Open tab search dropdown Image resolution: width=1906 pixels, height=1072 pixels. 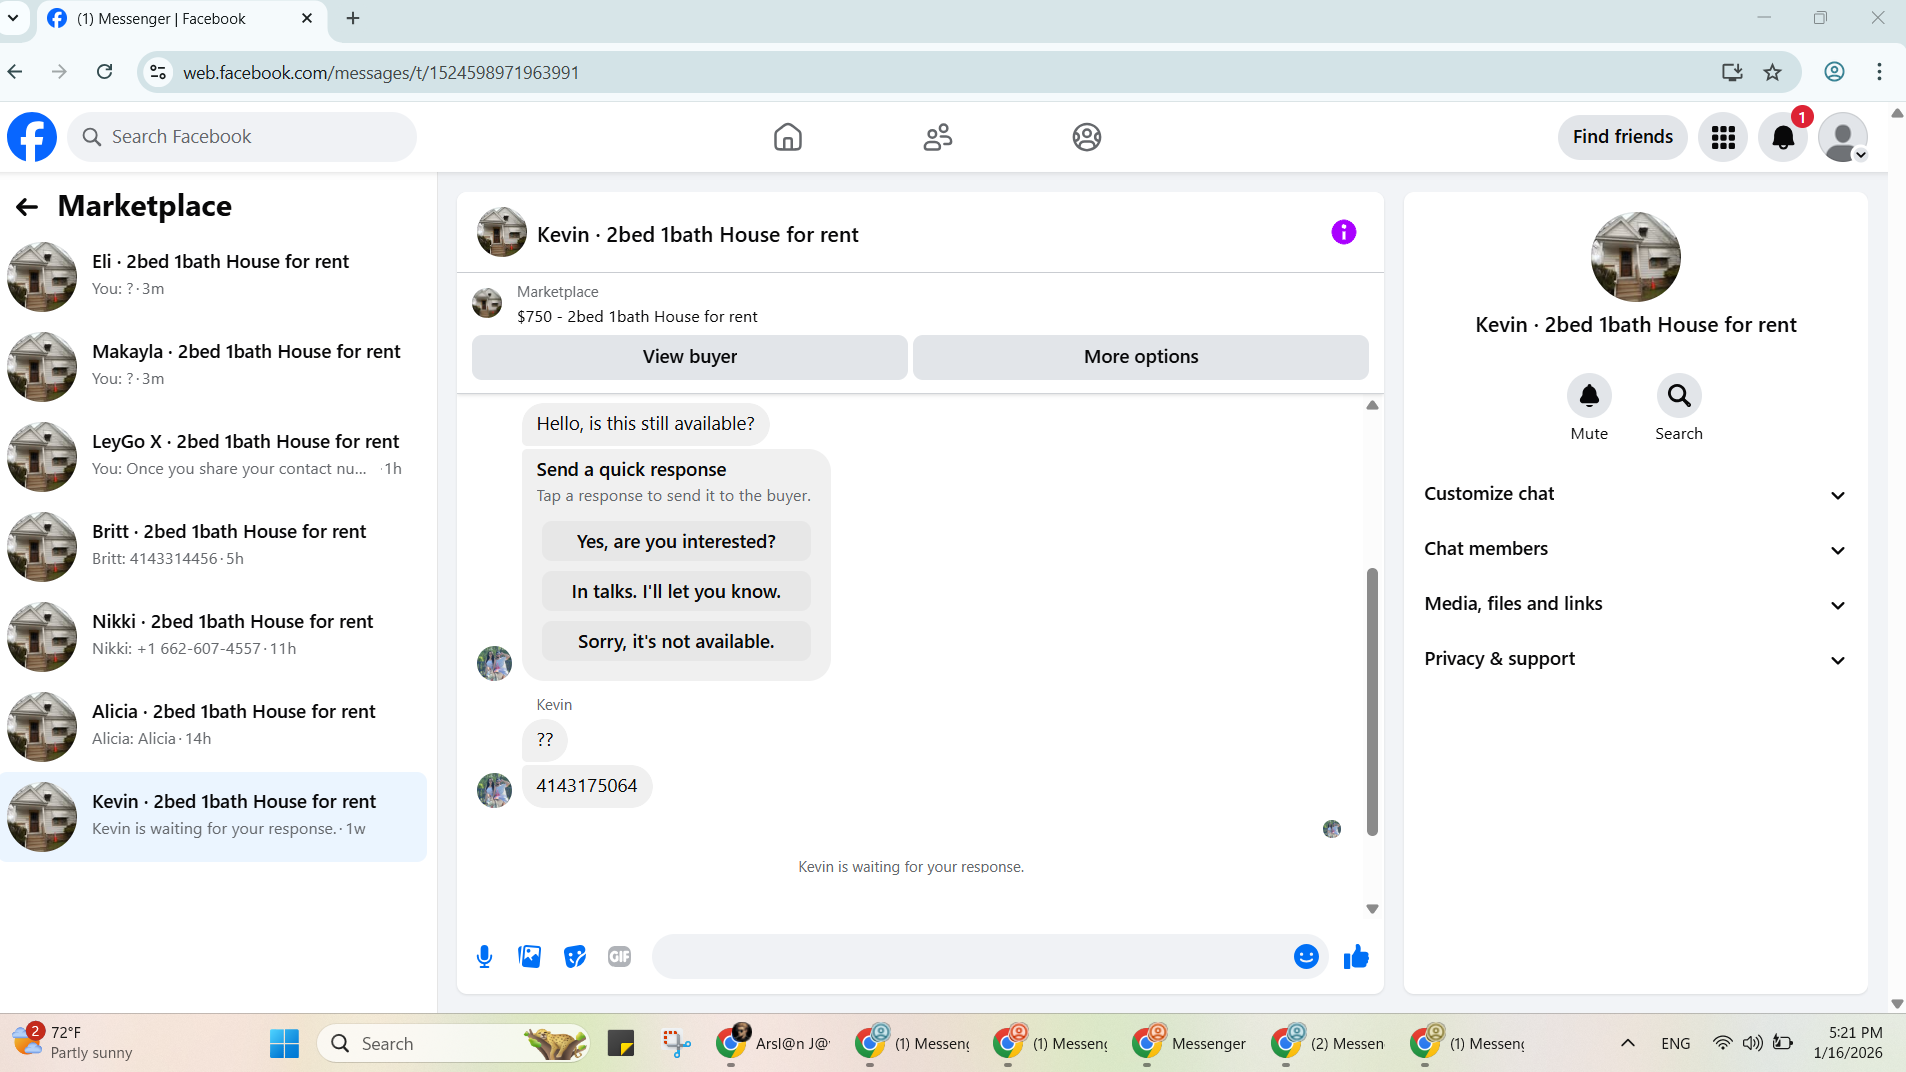(13, 18)
